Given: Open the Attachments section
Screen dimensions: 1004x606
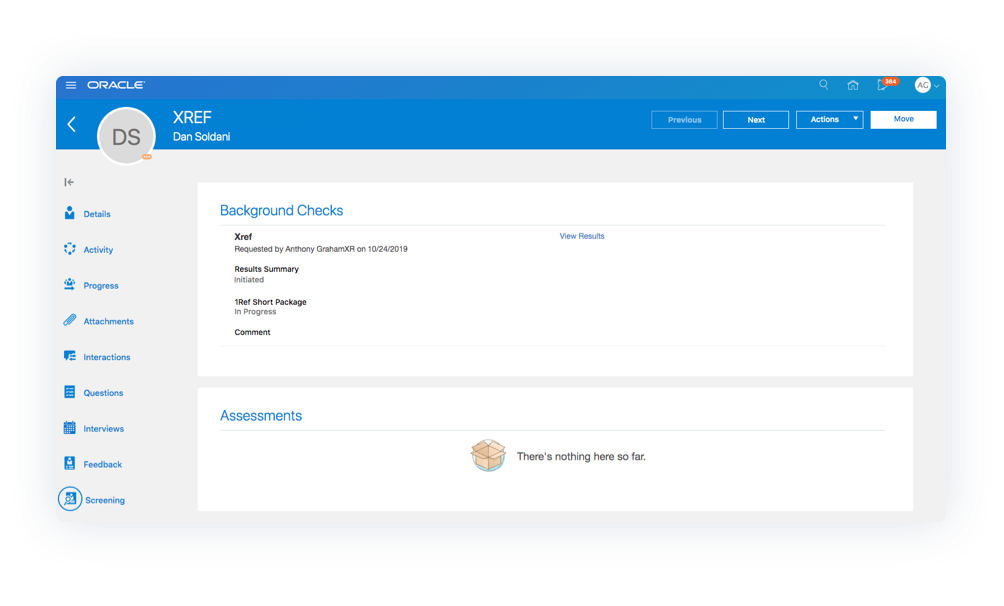Looking at the screenshot, I should click(x=108, y=322).
